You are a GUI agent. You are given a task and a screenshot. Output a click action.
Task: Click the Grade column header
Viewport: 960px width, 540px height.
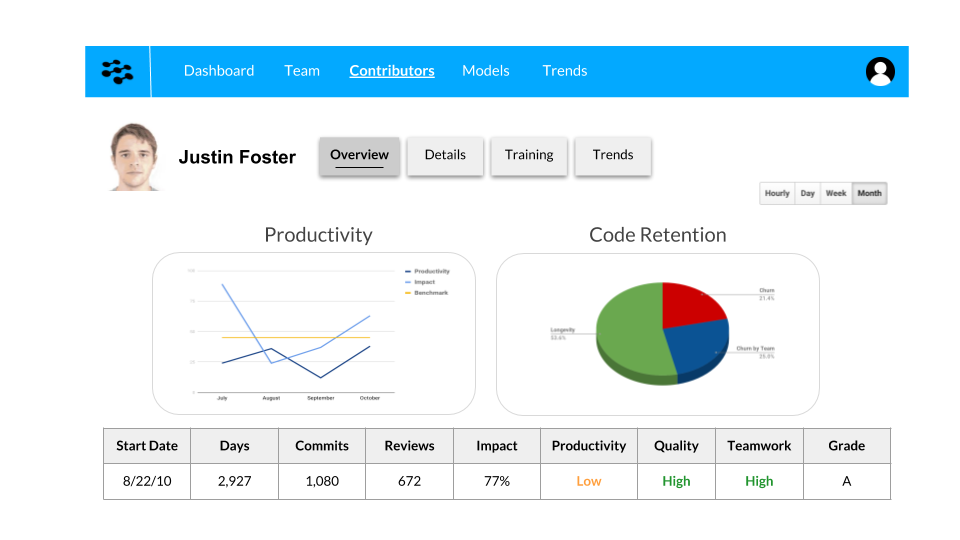pyautogui.click(x=847, y=446)
